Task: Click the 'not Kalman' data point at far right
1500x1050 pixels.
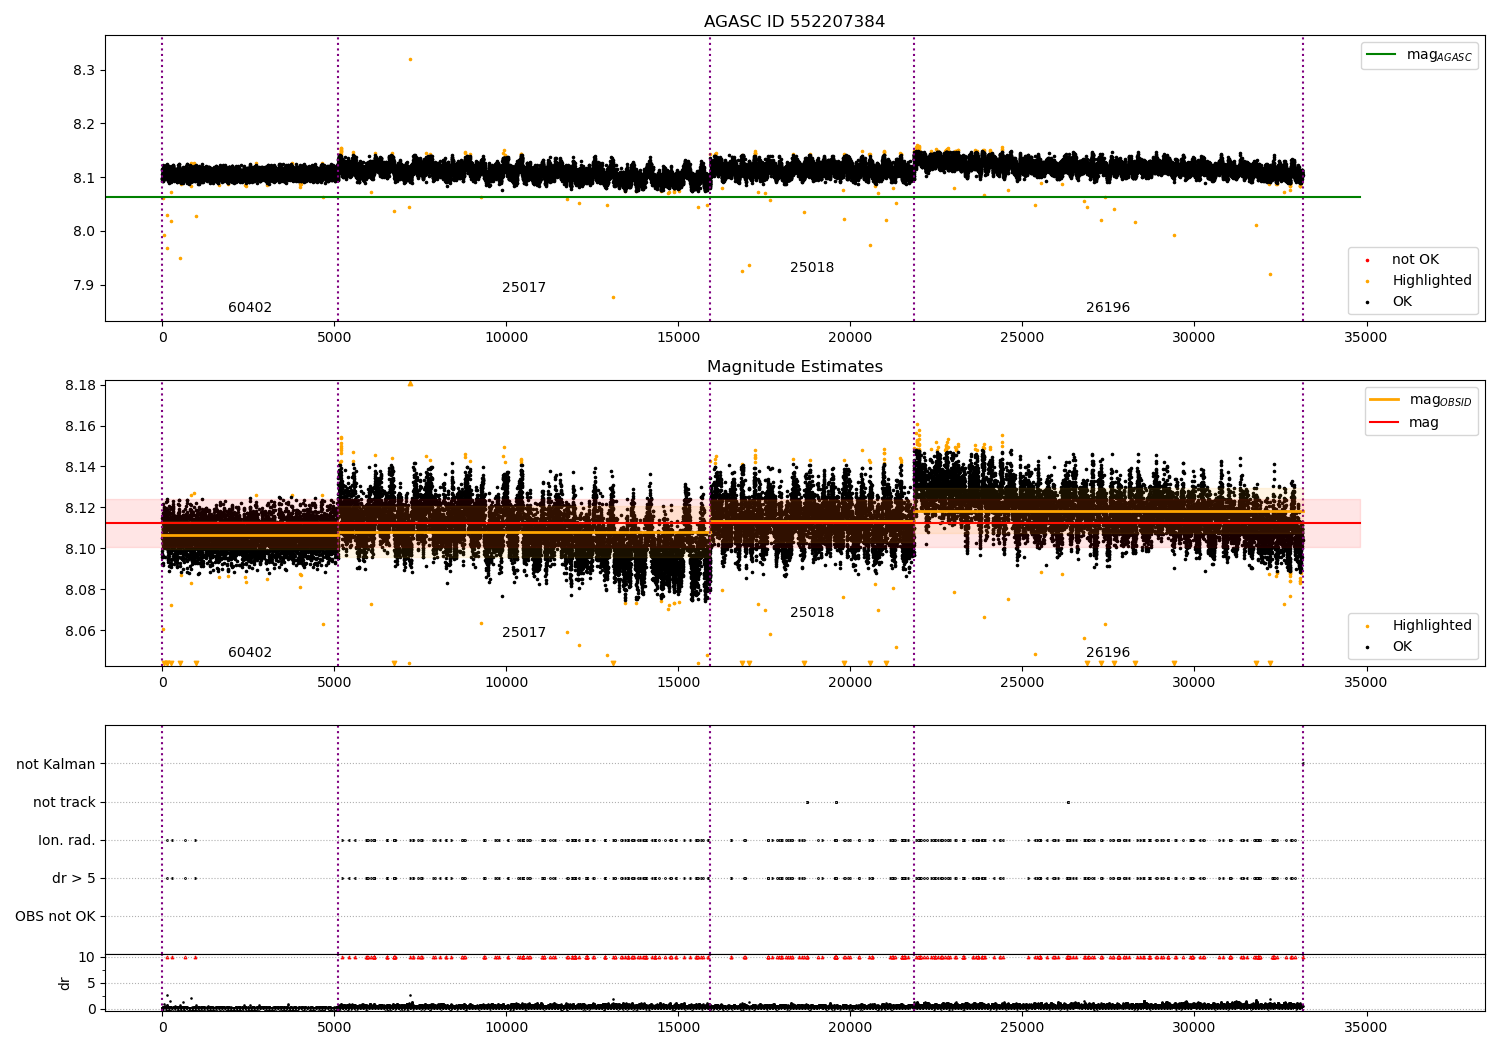Action: pos(1302,764)
